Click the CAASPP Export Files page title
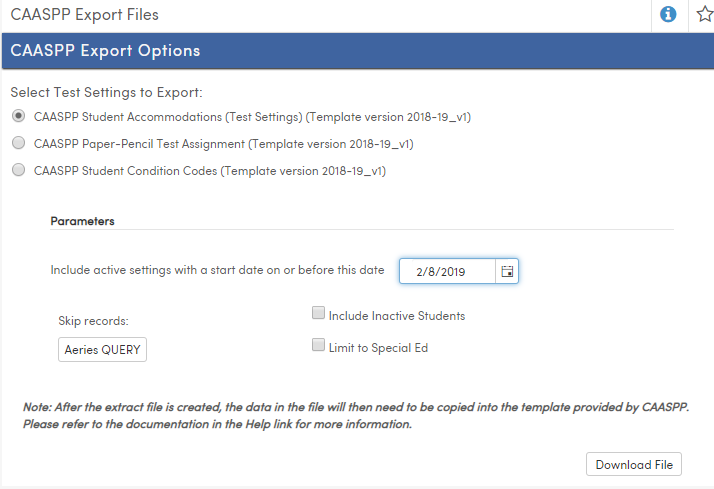 pos(85,15)
